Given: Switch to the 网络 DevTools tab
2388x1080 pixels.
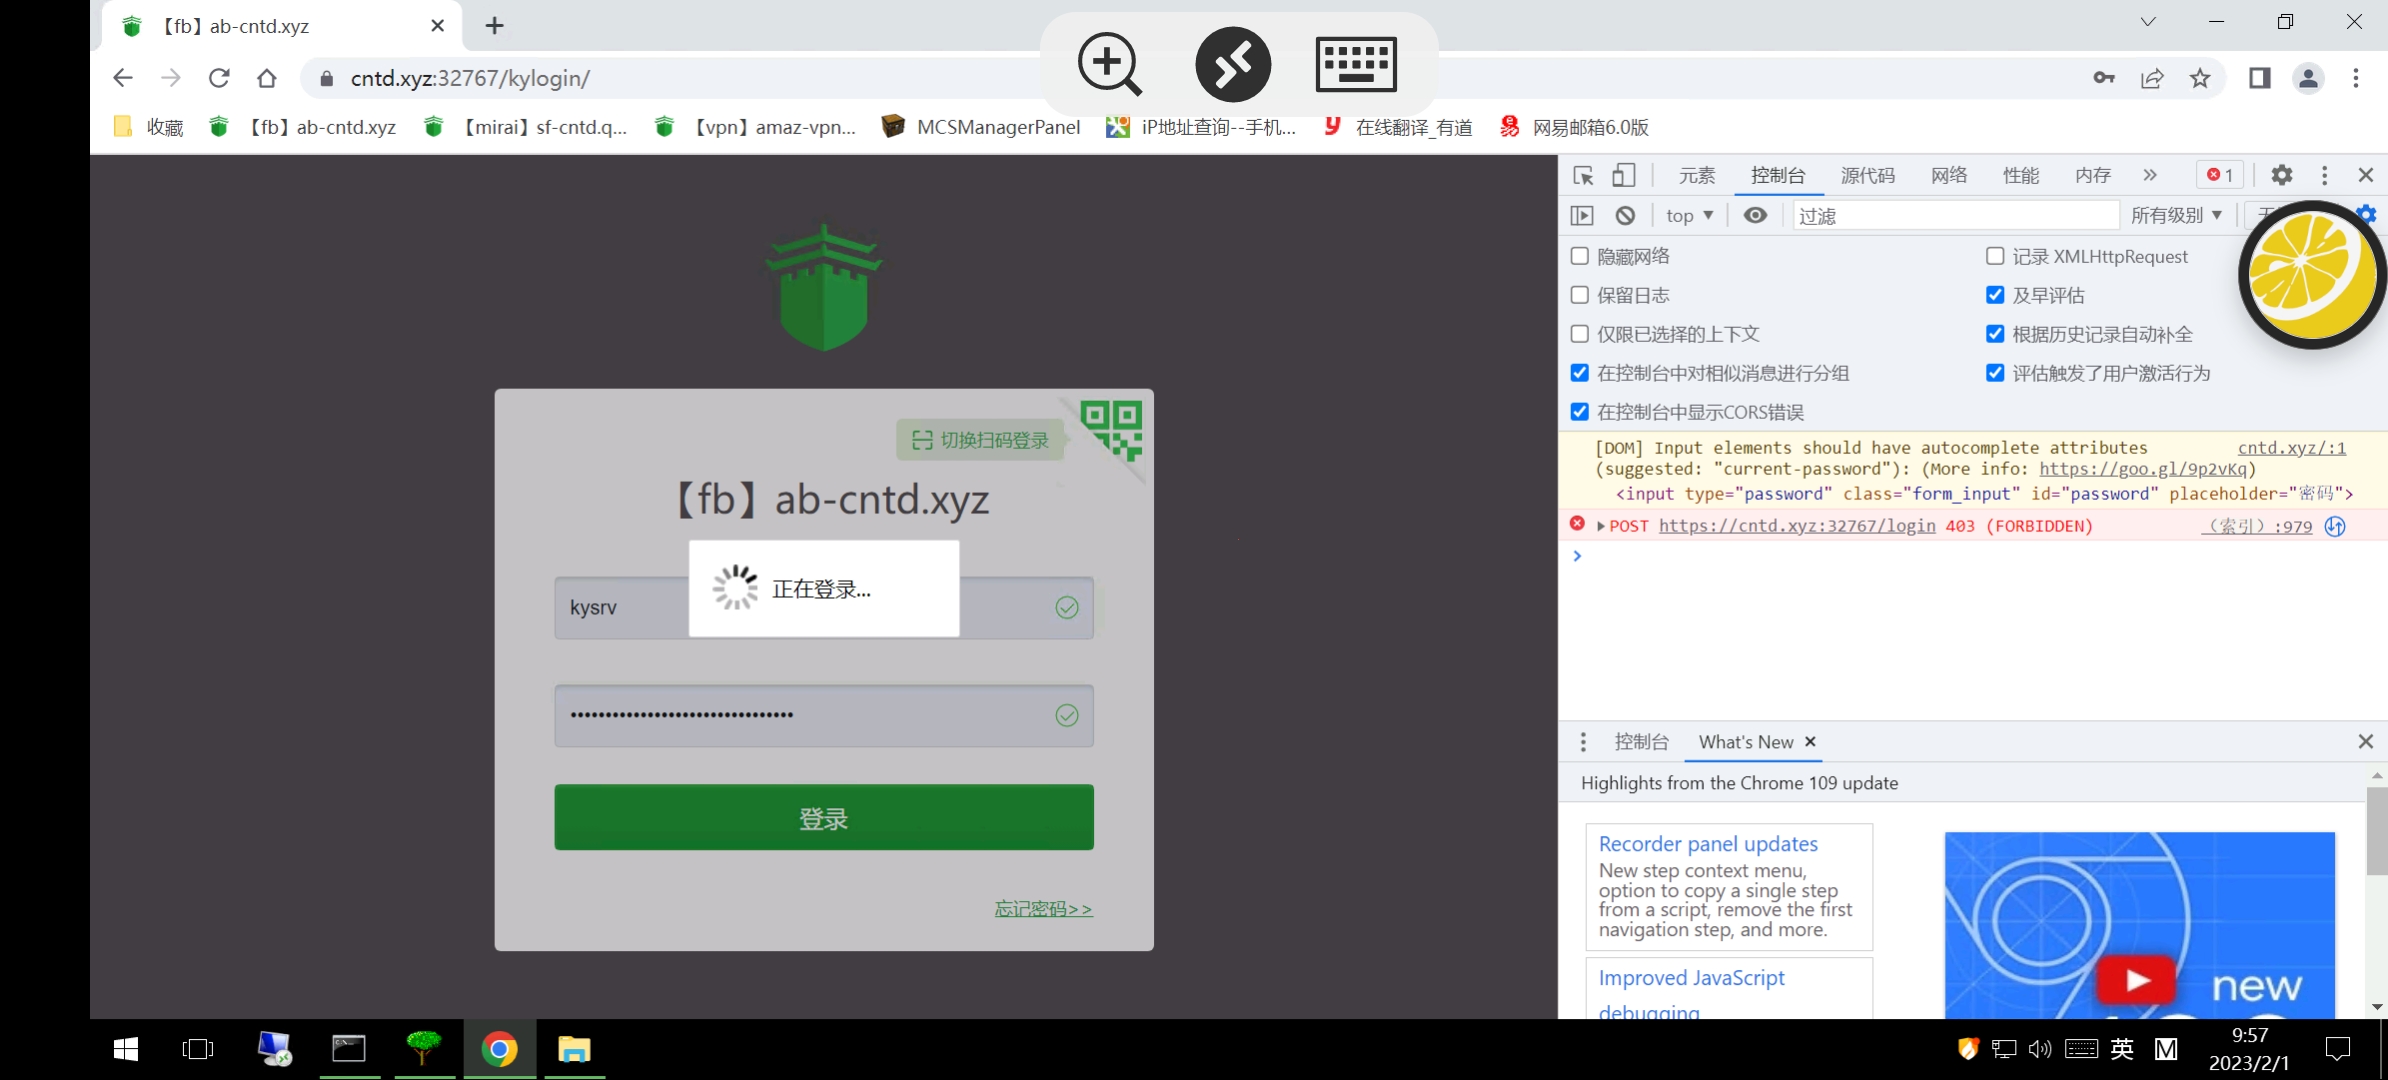Looking at the screenshot, I should point(1948,175).
